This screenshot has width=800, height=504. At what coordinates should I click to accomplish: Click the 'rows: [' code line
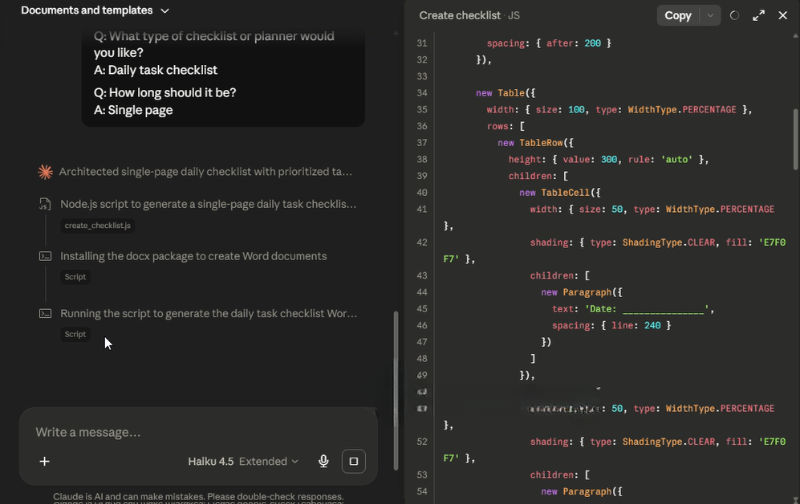pos(505,126)
